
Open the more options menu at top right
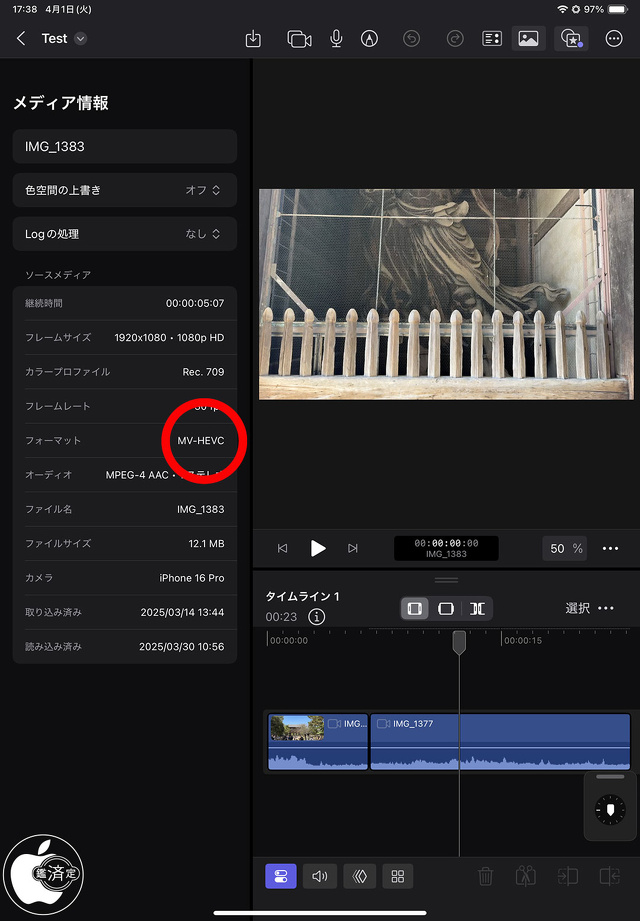[x=614, y=39]
